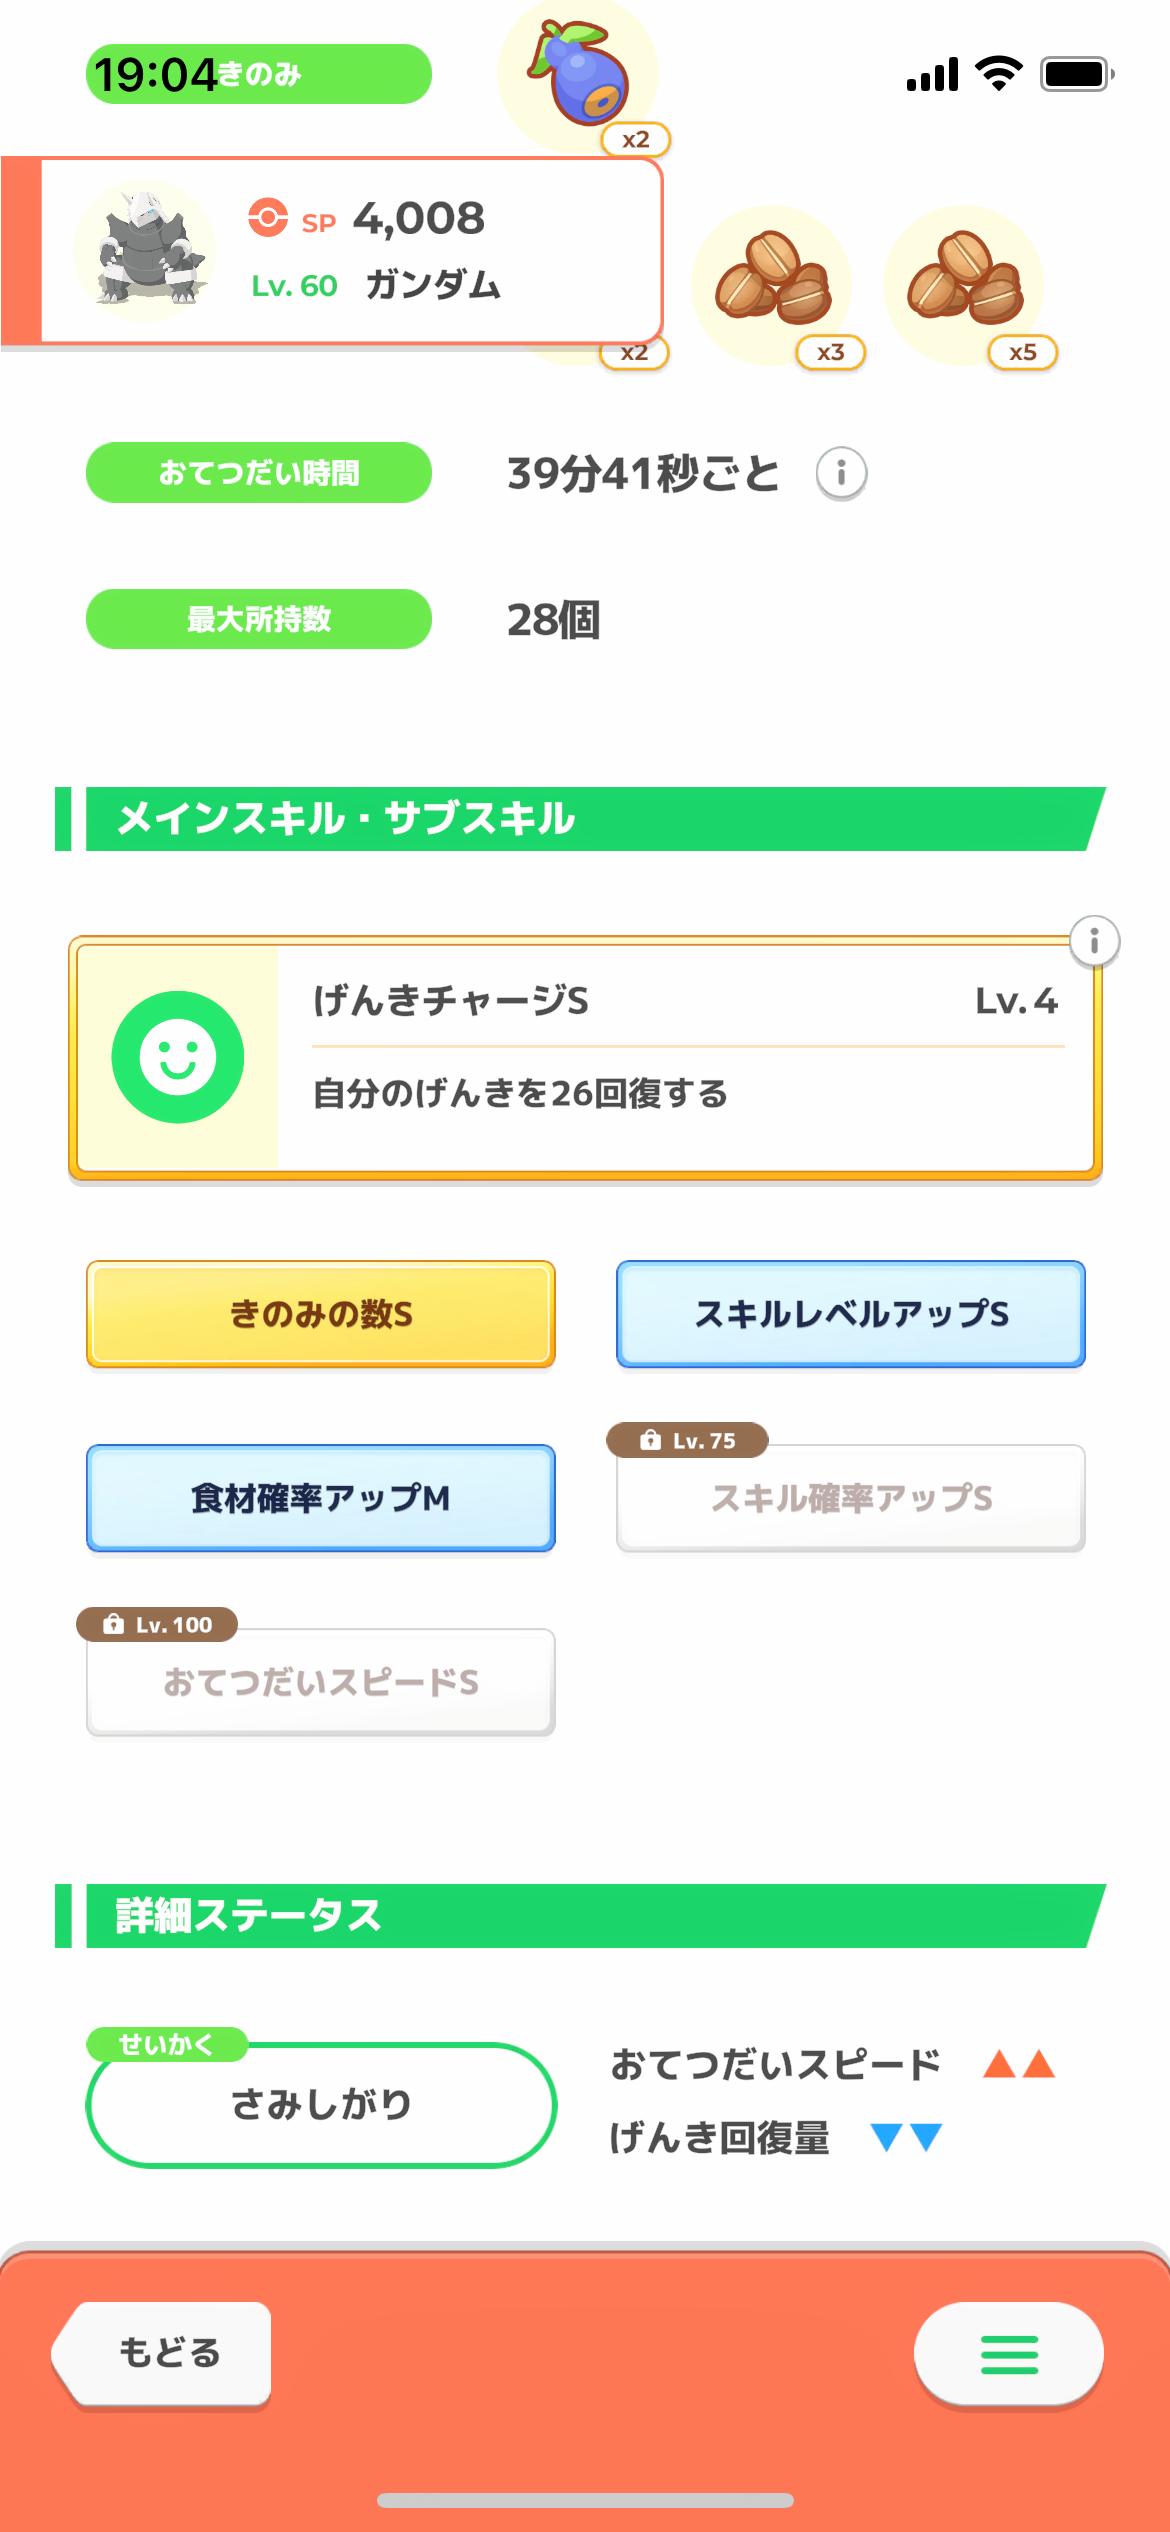Screen dimensions: 1170x2532
Task: Tap locked スキル確率アップS sub skill
Action: coord(851,1498)
